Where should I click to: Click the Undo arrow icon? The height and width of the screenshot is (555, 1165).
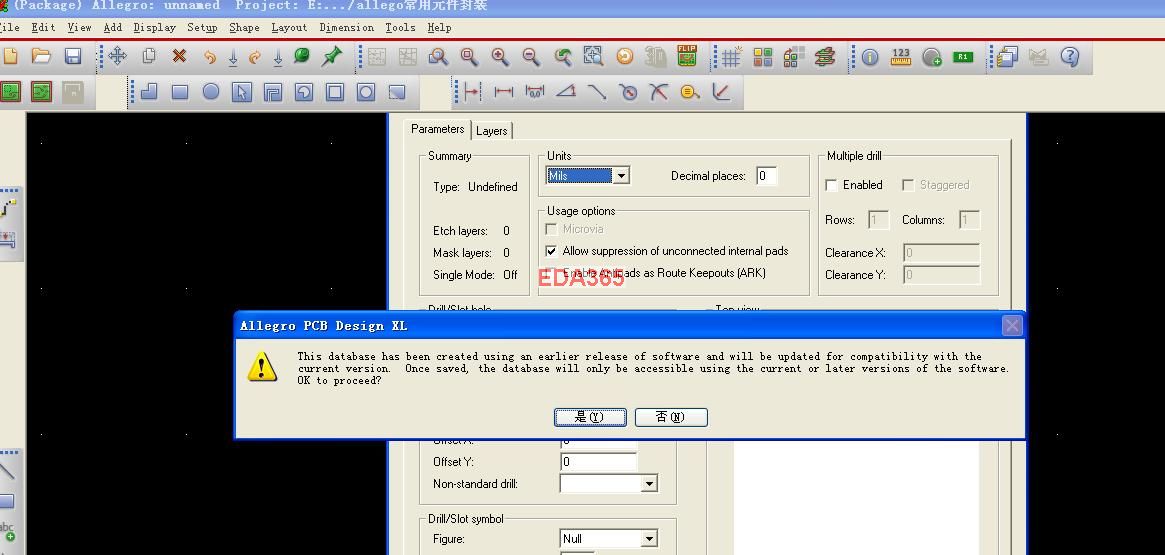(x=210, y=56)
